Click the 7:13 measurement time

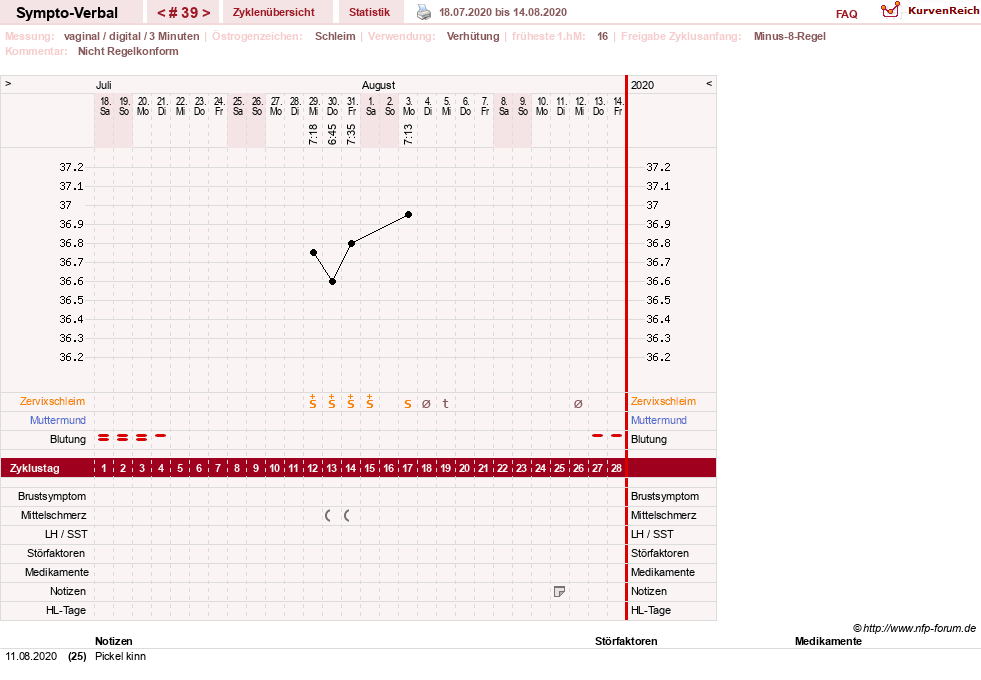point(409,134)
